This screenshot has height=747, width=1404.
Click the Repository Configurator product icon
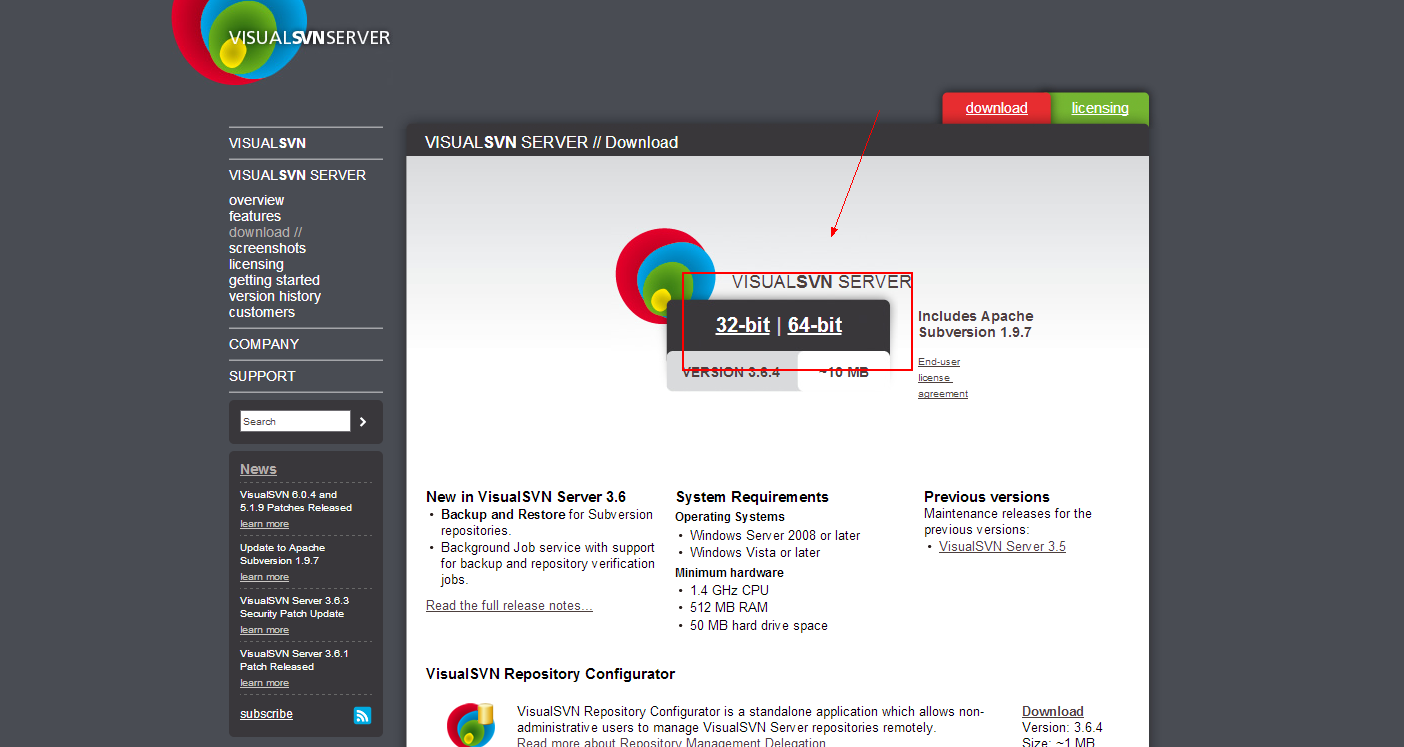471,724
